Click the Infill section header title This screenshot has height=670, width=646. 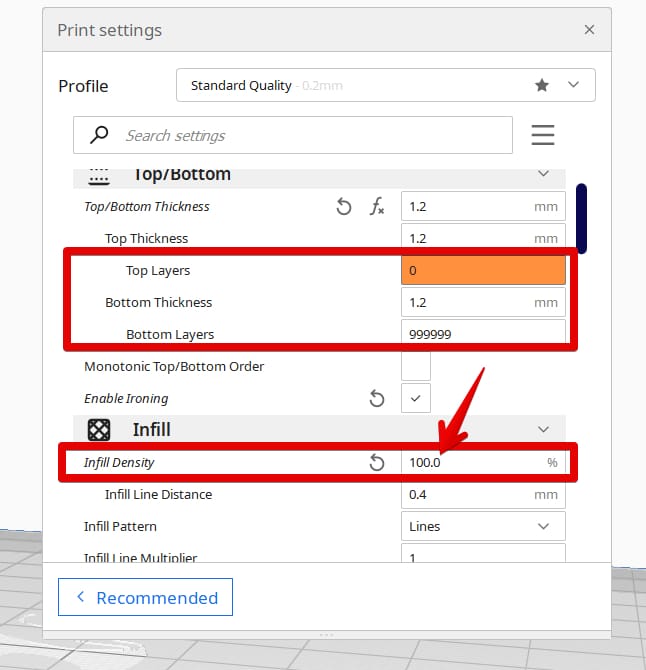pos(152,429)
